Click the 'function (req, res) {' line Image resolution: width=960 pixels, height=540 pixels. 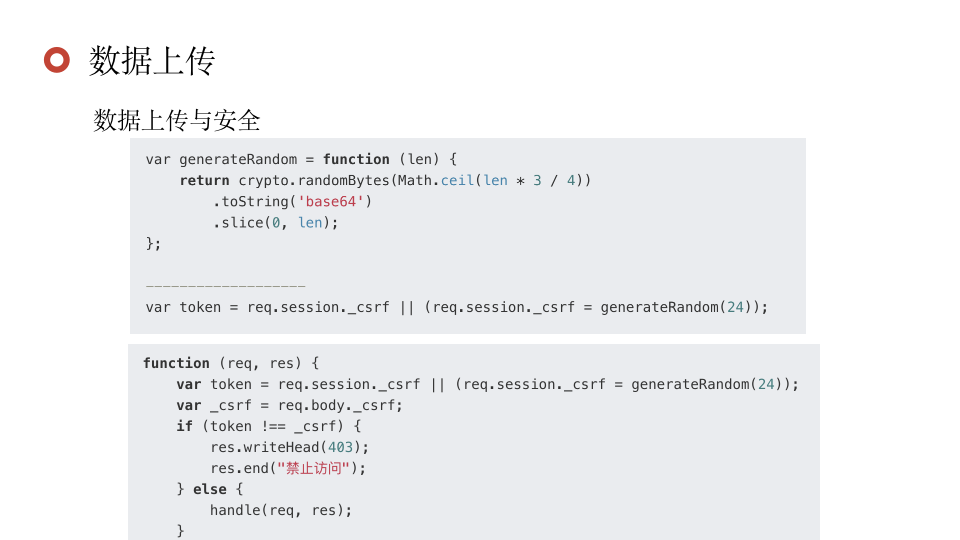(230, 363)
